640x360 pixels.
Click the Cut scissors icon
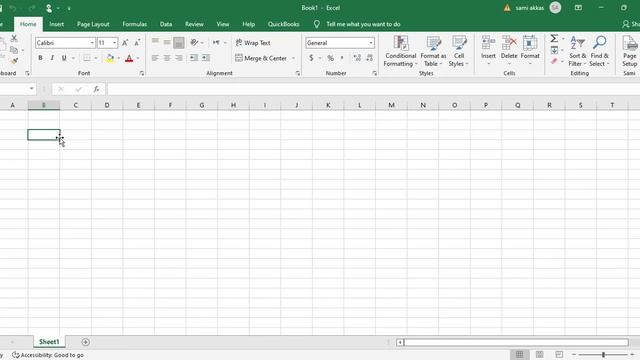coord(14,38)
